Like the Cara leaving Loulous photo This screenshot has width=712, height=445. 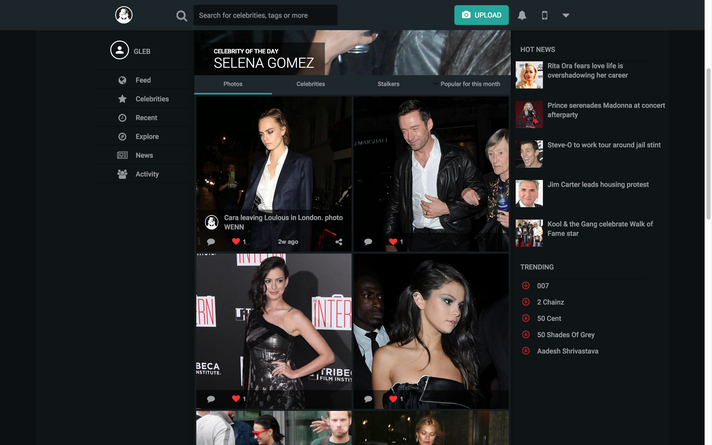pyautogui.click(x=237, y=242)
